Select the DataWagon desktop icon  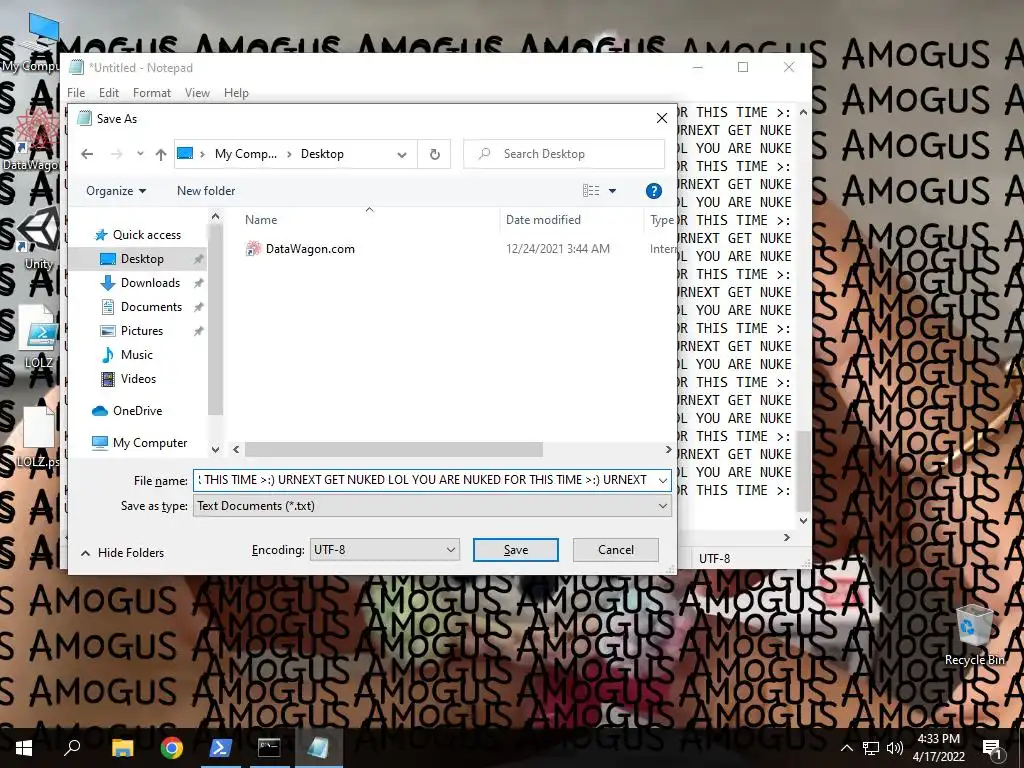33,140
